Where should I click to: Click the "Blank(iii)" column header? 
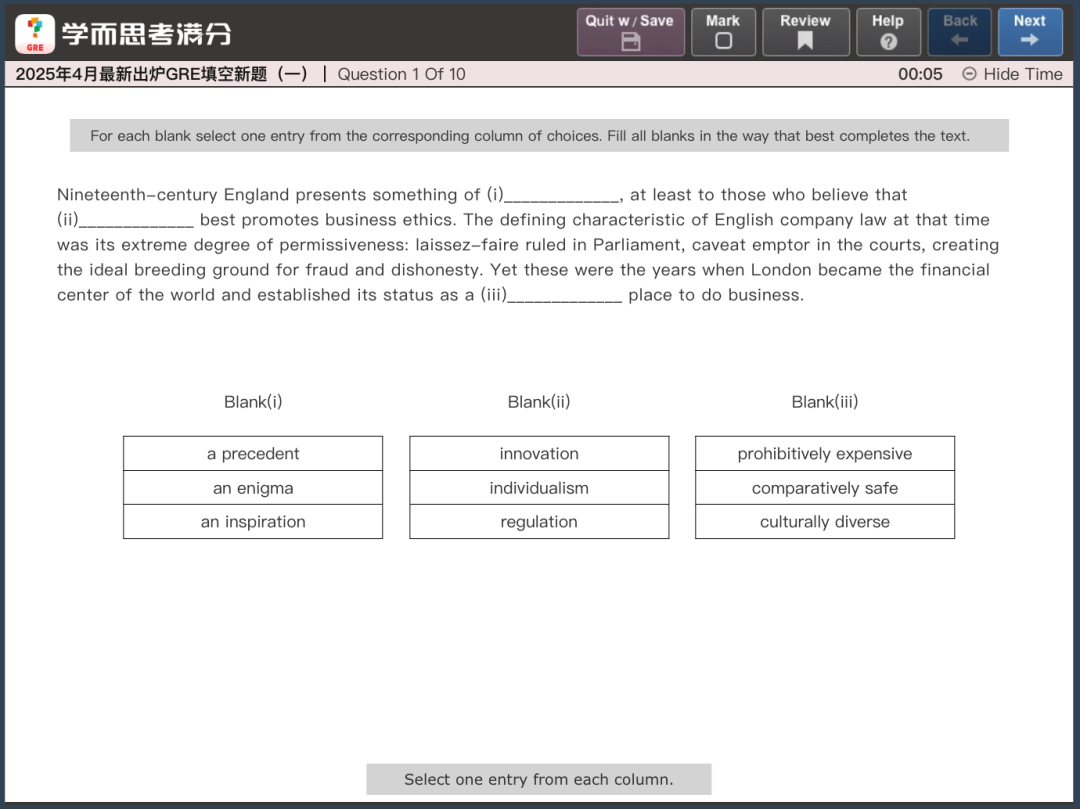click(x=824, y=401)
